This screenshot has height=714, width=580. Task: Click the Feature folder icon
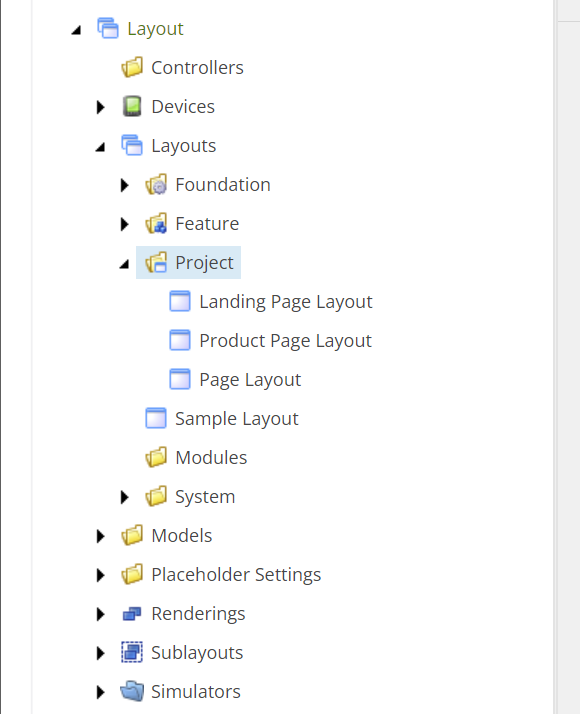click(x=156, y=224)
